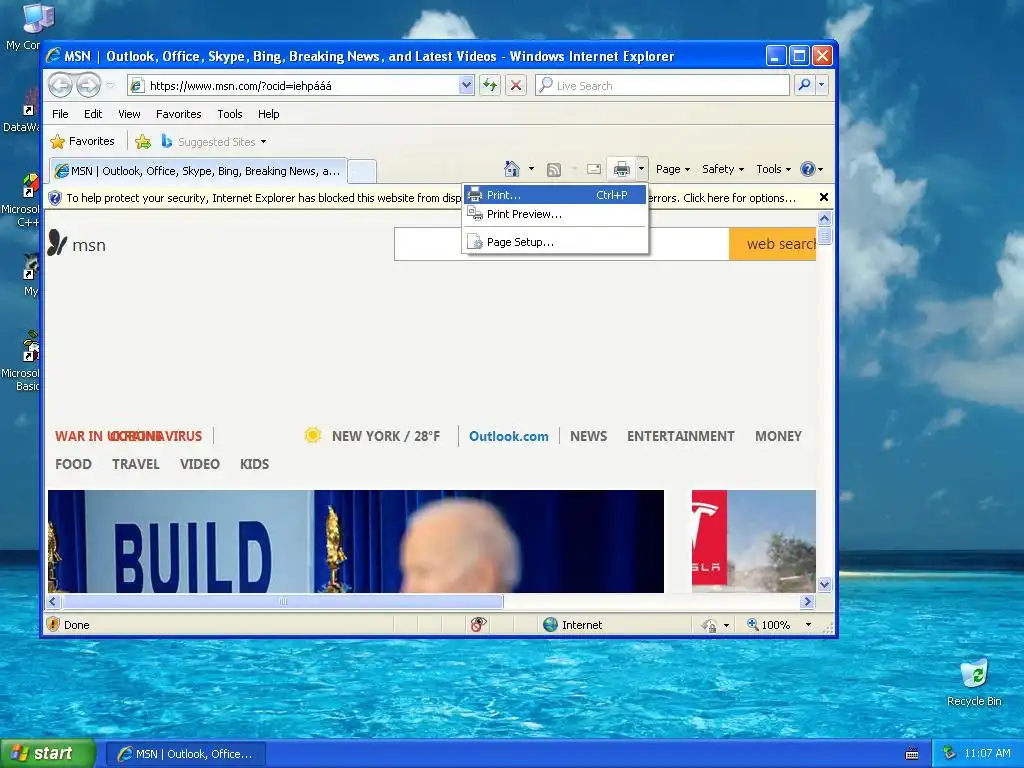Open the File menu
The width and height of the screenshot is (1024, 768).
[60, 114]
